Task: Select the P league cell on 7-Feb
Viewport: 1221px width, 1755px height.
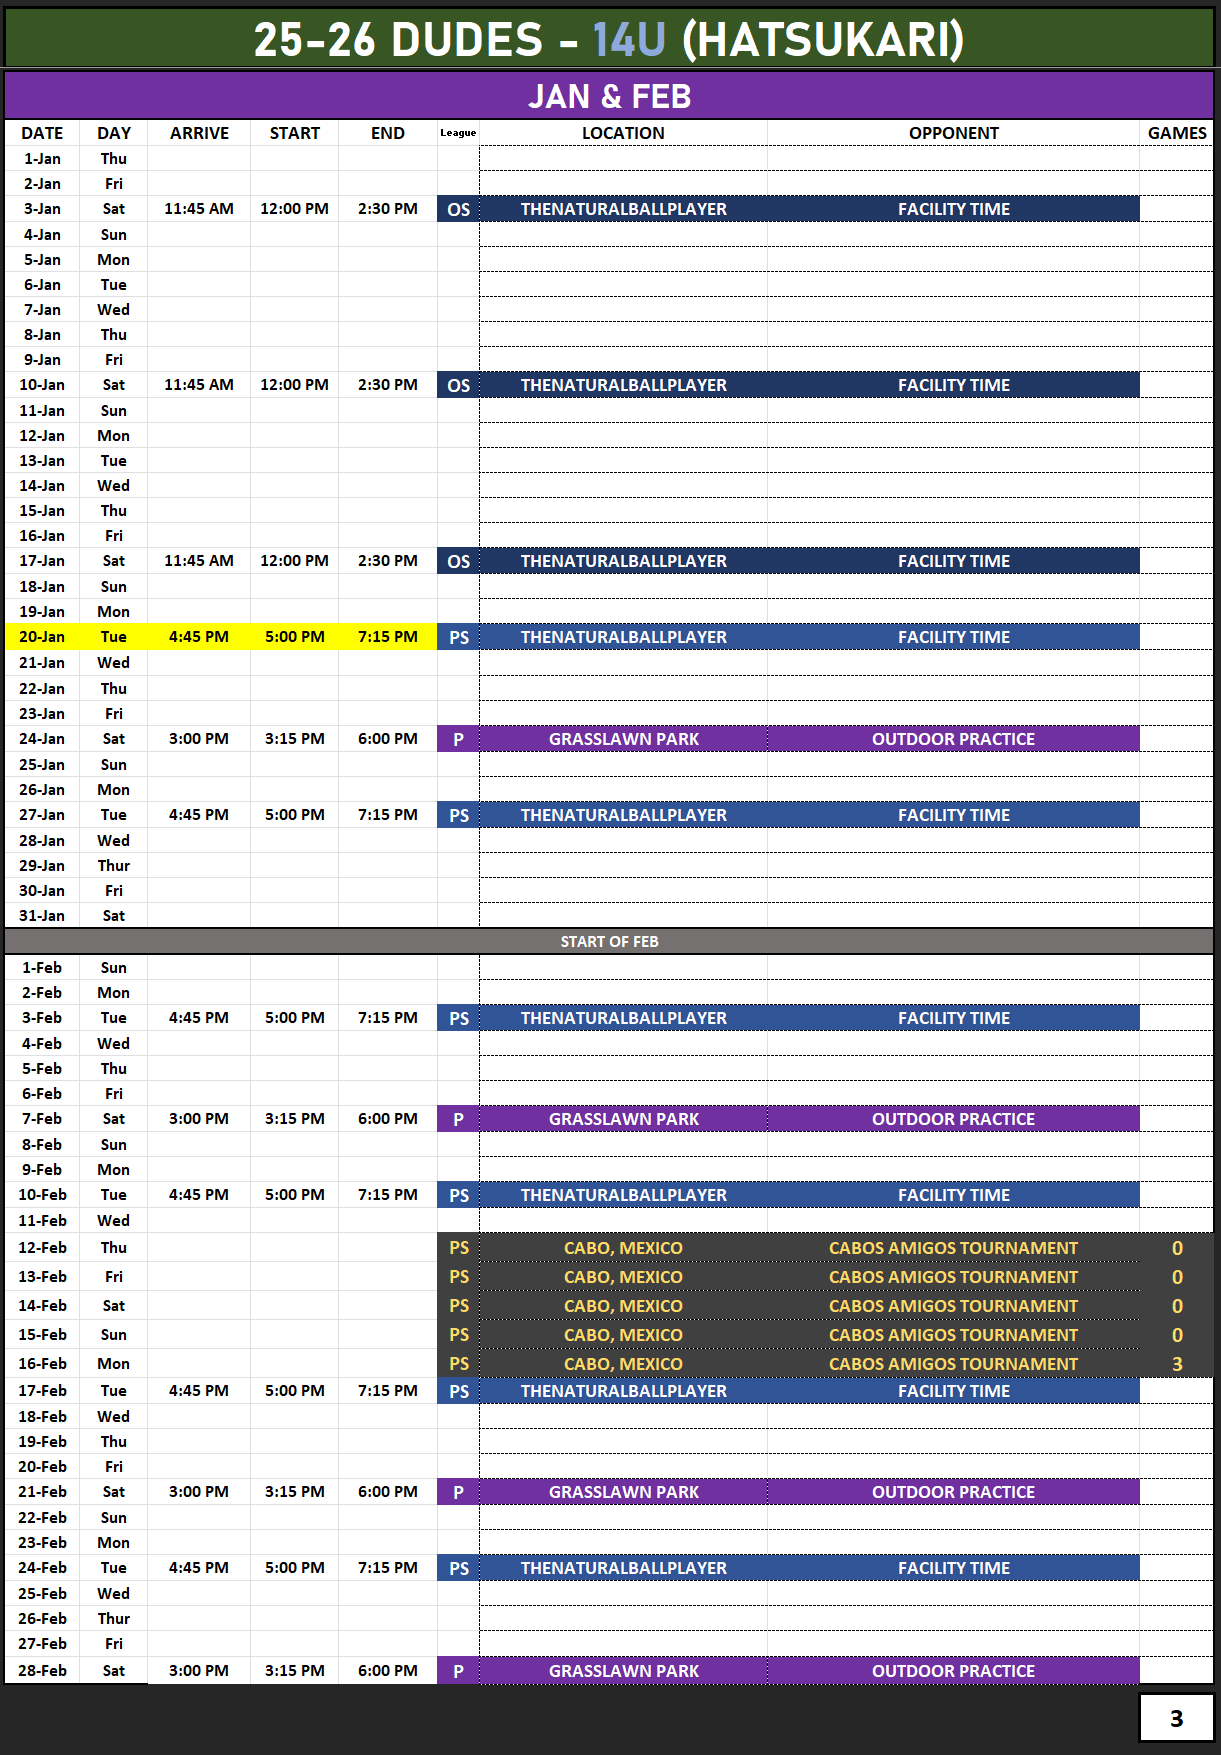Action: [x=458, y=1119]
